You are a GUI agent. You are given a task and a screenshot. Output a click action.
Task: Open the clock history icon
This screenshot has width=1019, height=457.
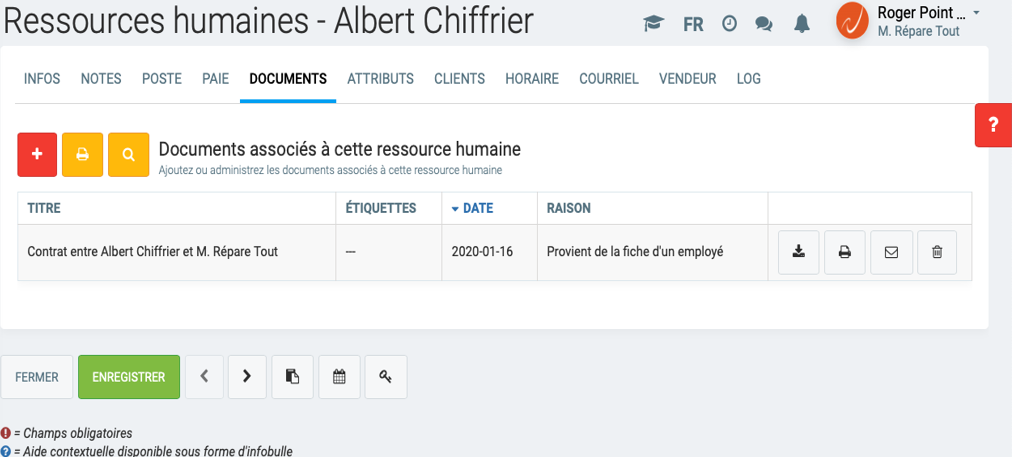coord(729,24)
